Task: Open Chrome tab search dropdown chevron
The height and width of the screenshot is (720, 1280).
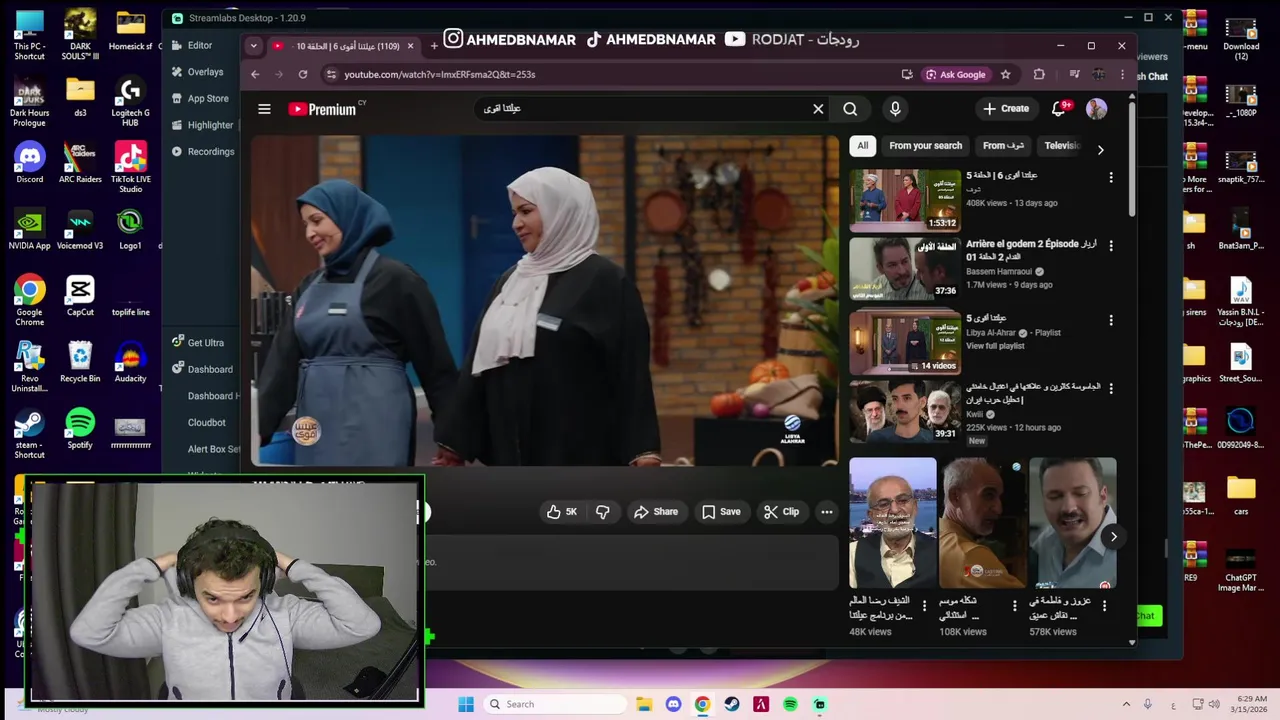Action: point(253,46)
